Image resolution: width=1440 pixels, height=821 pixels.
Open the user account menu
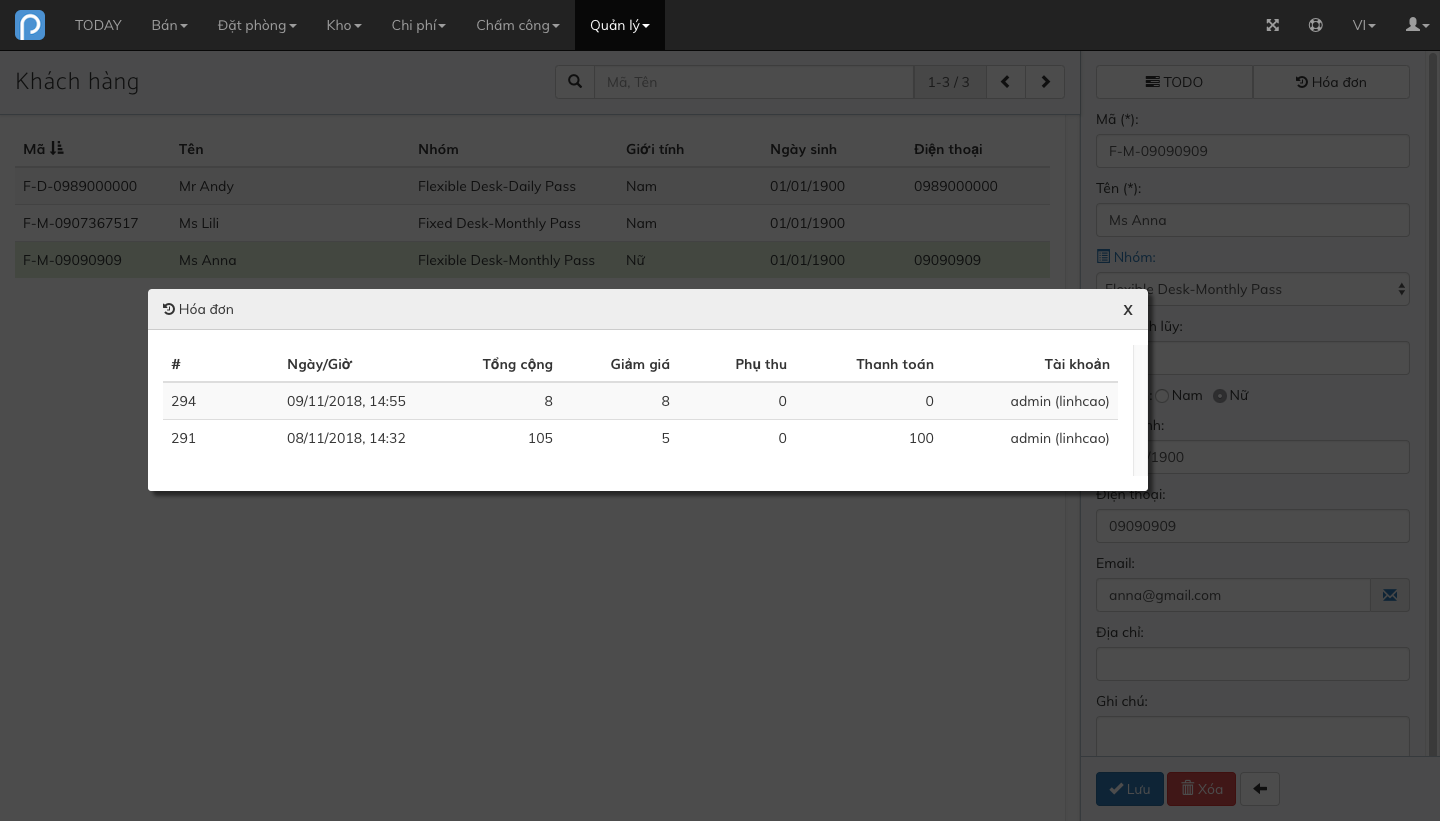(1418, 25)
